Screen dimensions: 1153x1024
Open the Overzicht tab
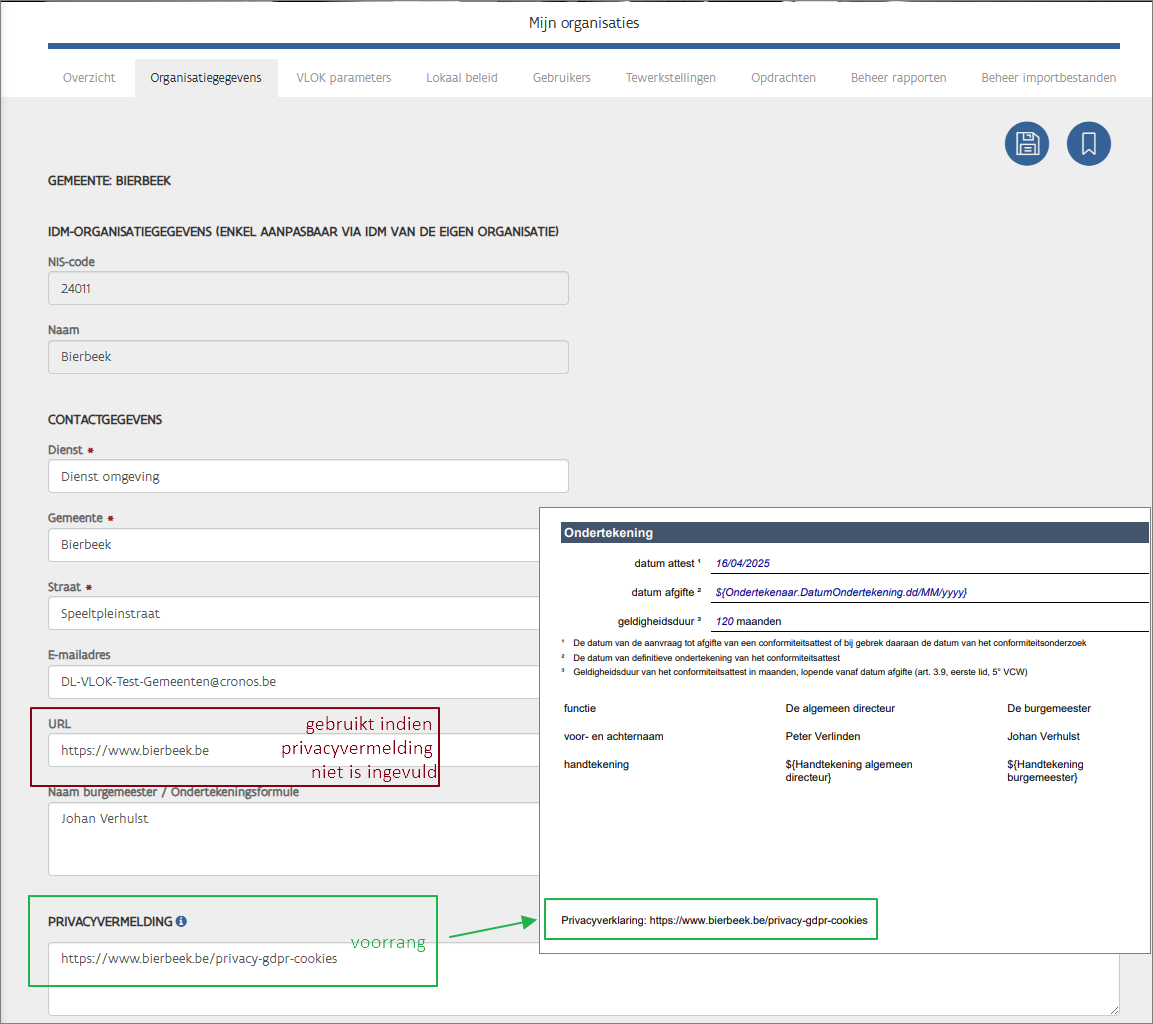(x=89, y=78)
